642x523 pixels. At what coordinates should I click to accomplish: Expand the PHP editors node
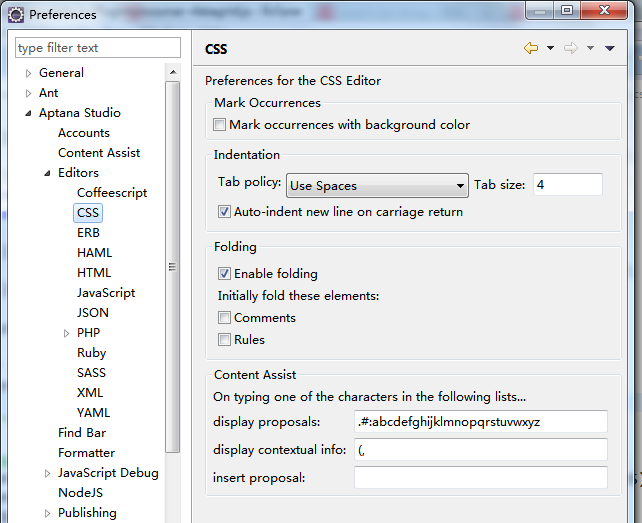(66, 333)
